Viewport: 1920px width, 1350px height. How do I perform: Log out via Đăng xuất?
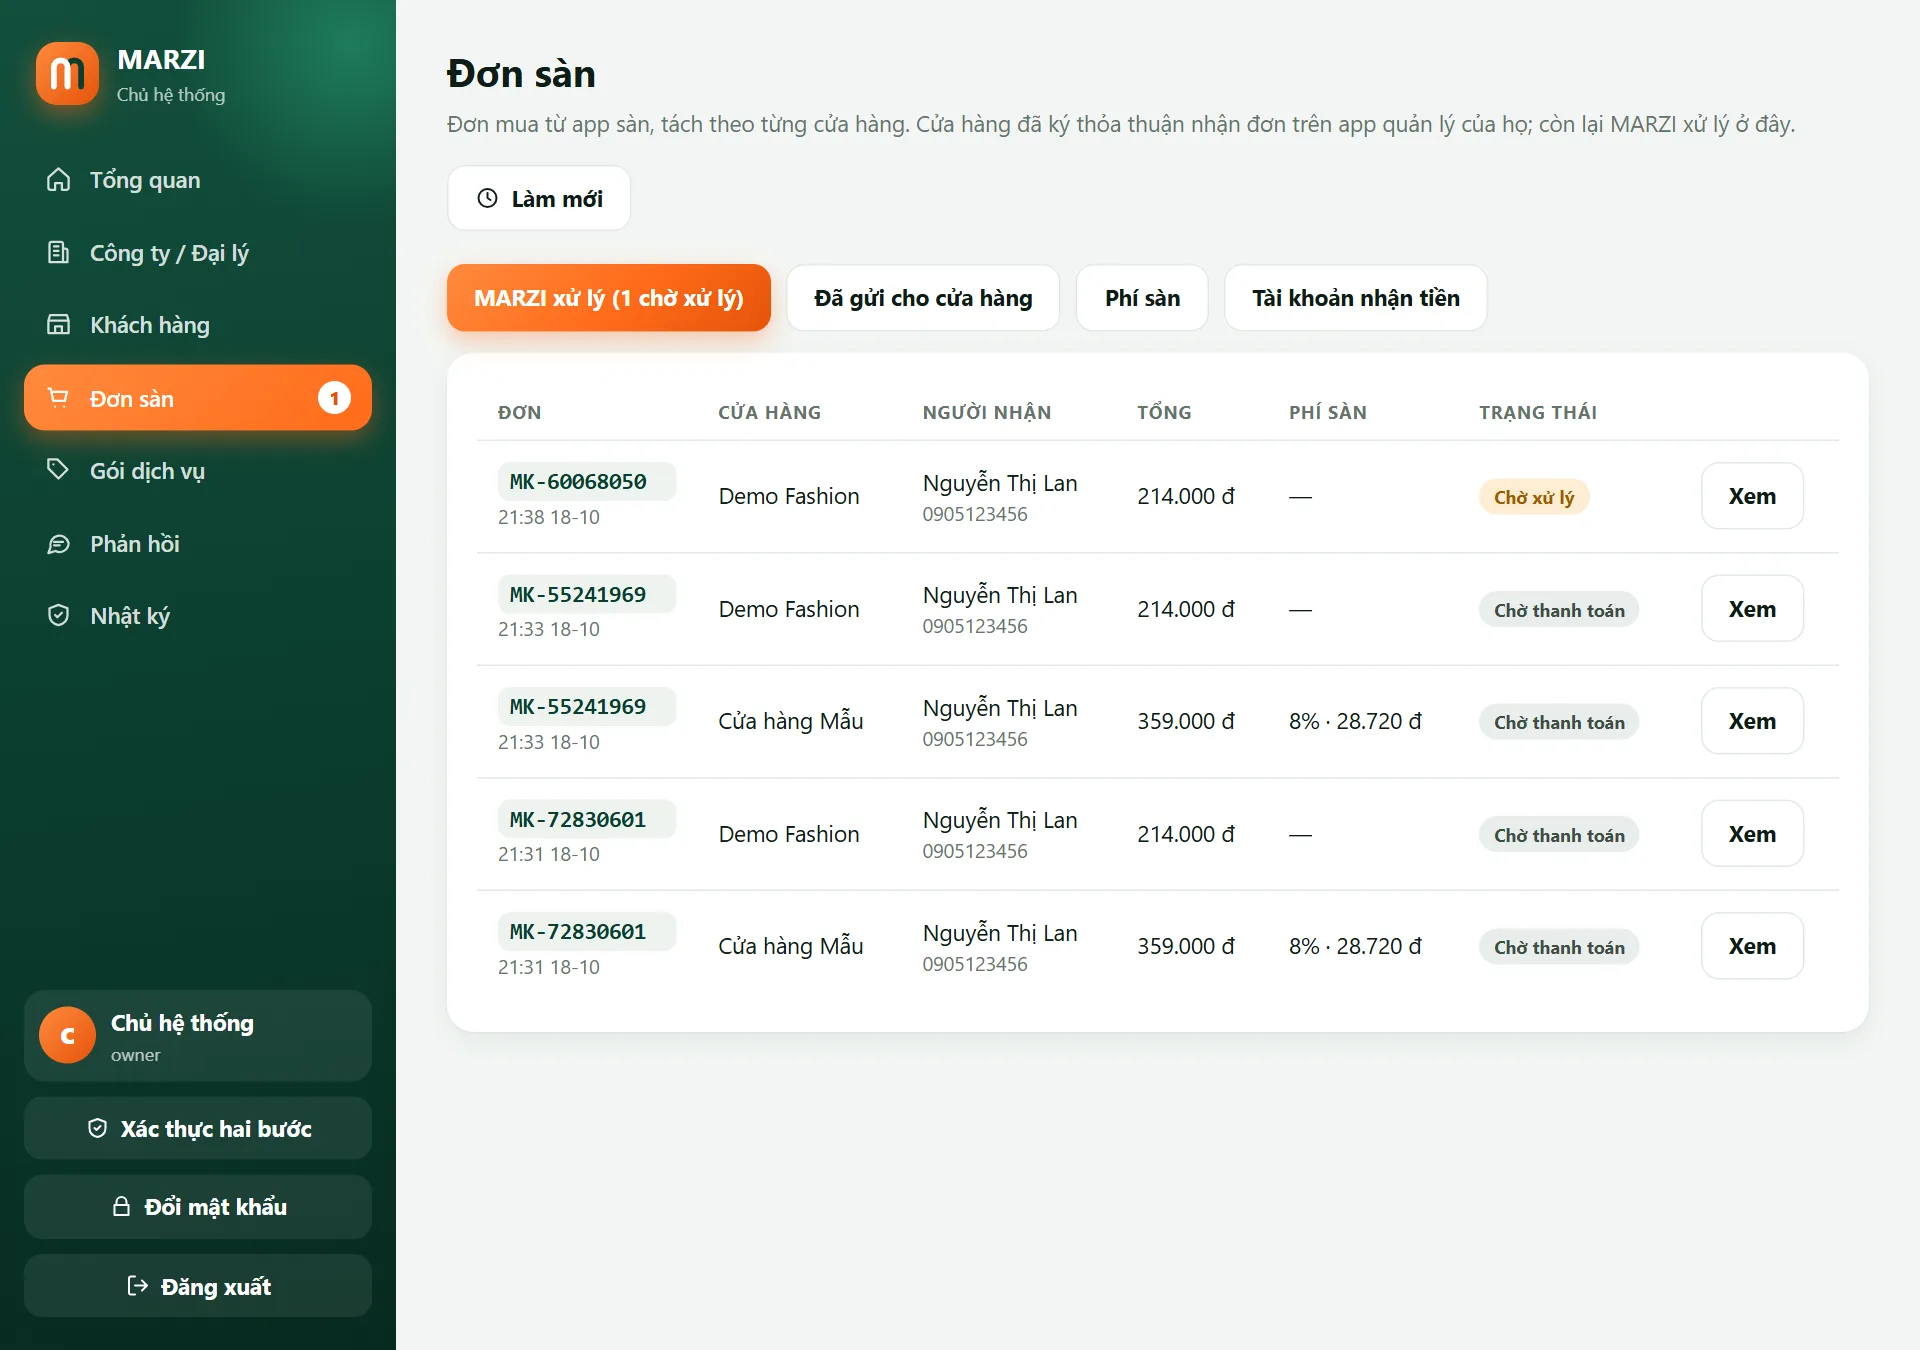pos(198,1287)
